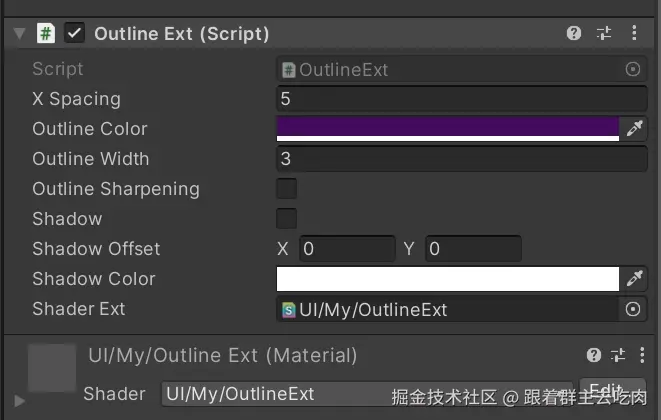Viewport: 661px width, 420px height.
Task: Pick Outline Color with eyedropper
Action: pos(634,129)
